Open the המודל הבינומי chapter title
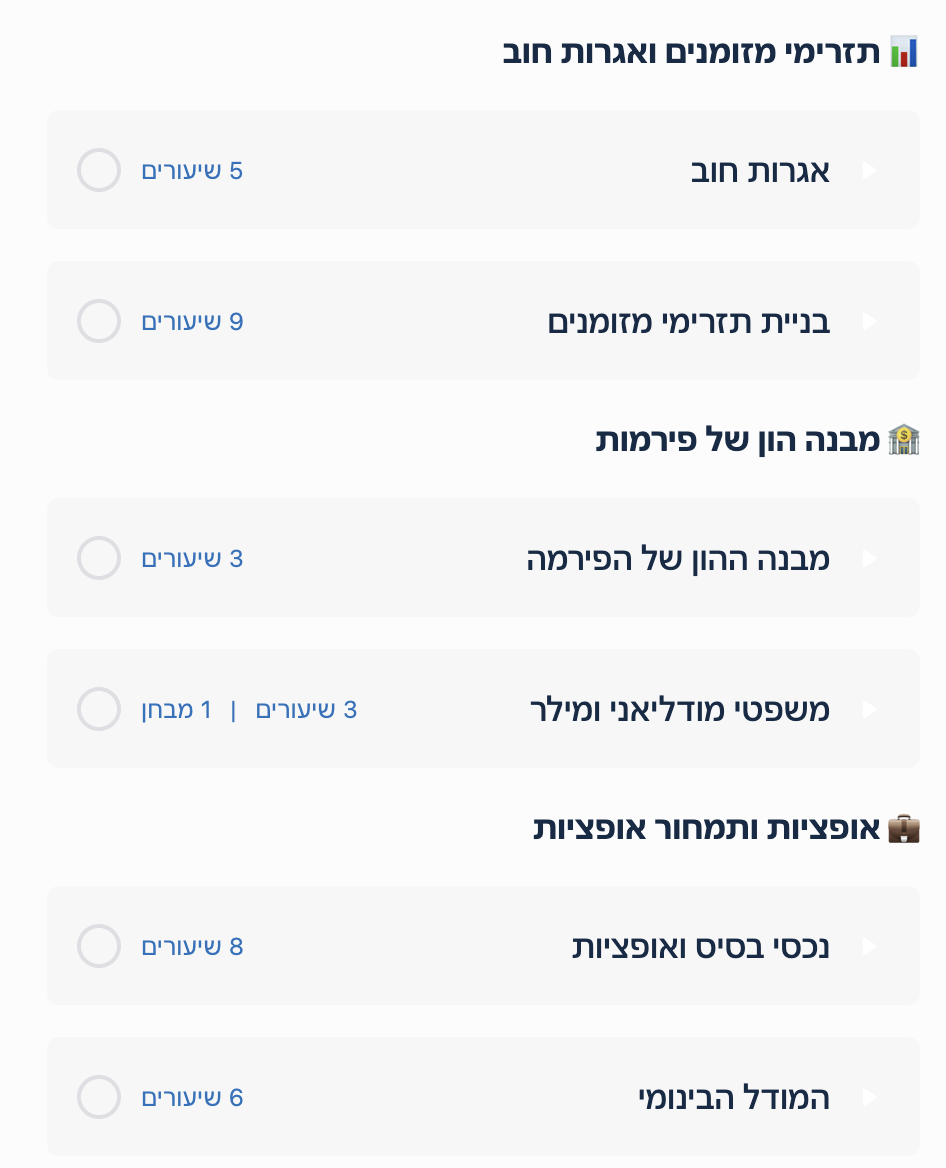 tap(734, 1098)
